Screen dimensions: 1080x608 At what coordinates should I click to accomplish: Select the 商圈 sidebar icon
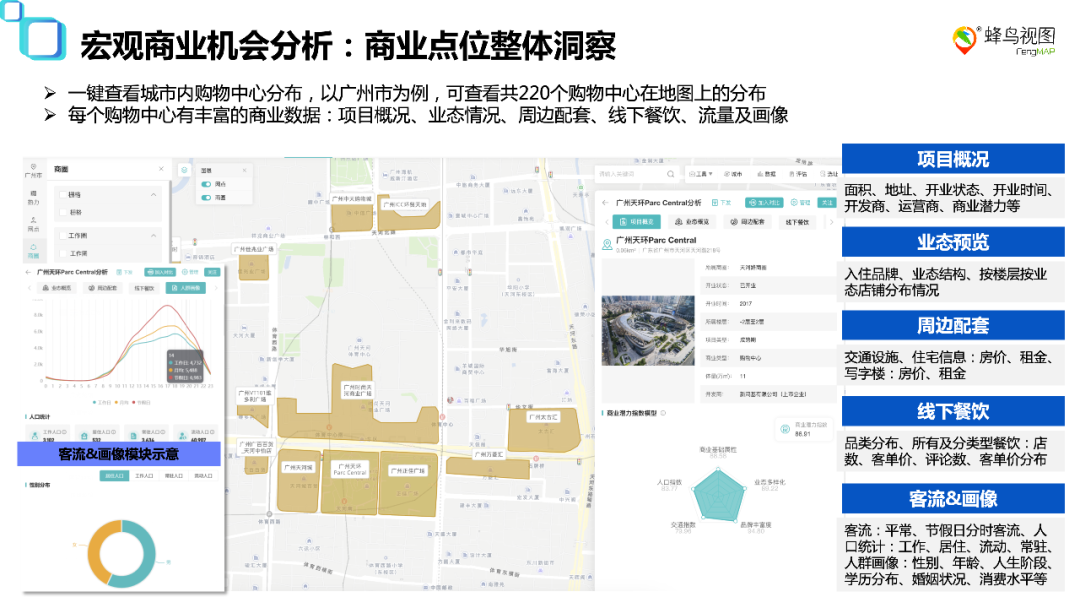point(33,250)
